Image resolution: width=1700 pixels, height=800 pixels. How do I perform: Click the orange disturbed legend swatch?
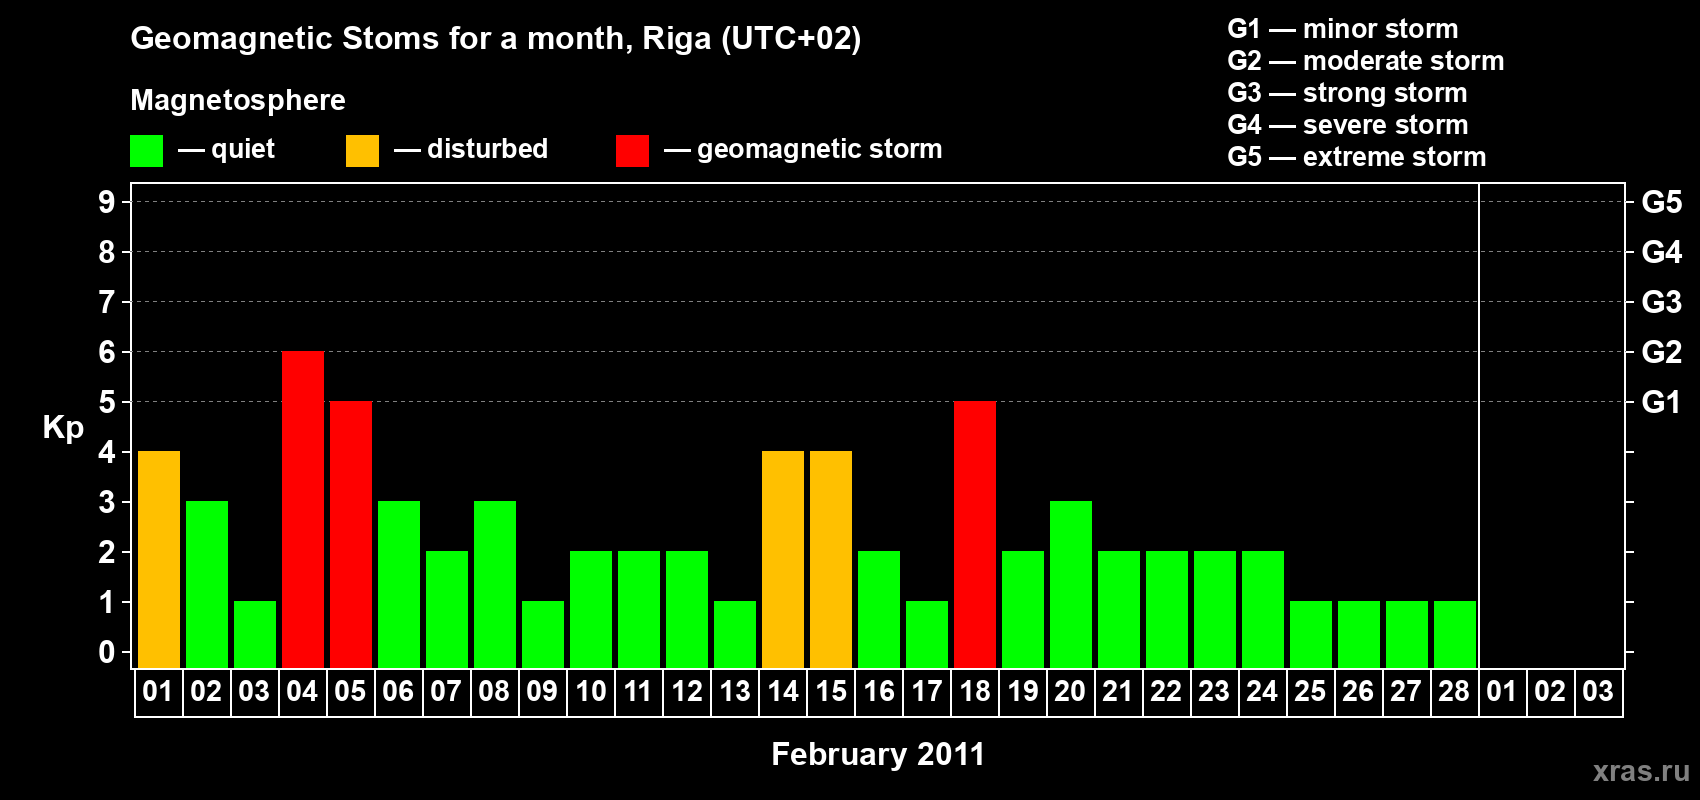(362, 151)
